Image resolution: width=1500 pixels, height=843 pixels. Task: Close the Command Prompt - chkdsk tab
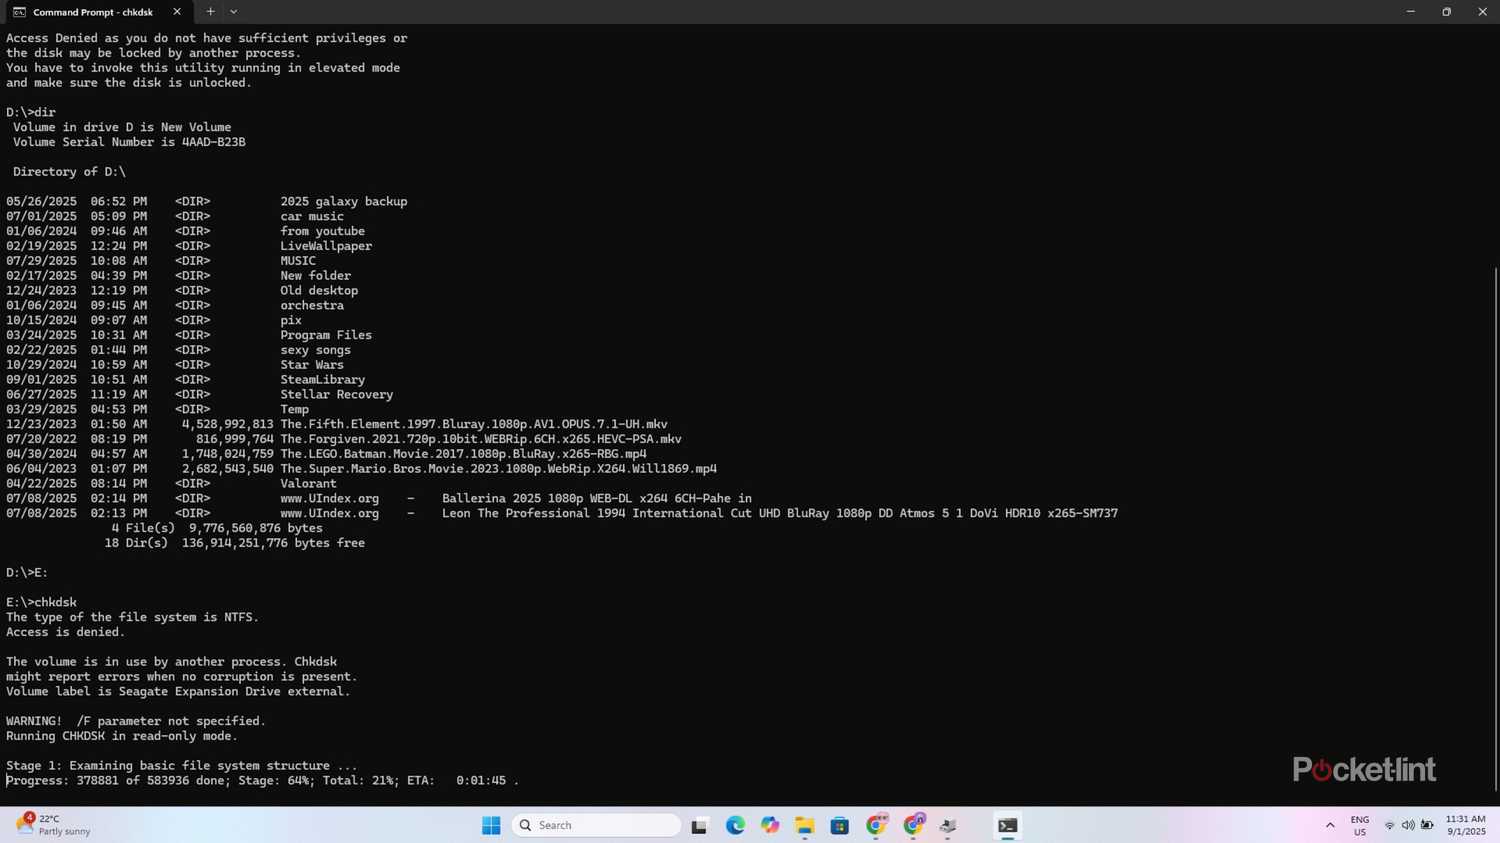click(177, 12)
